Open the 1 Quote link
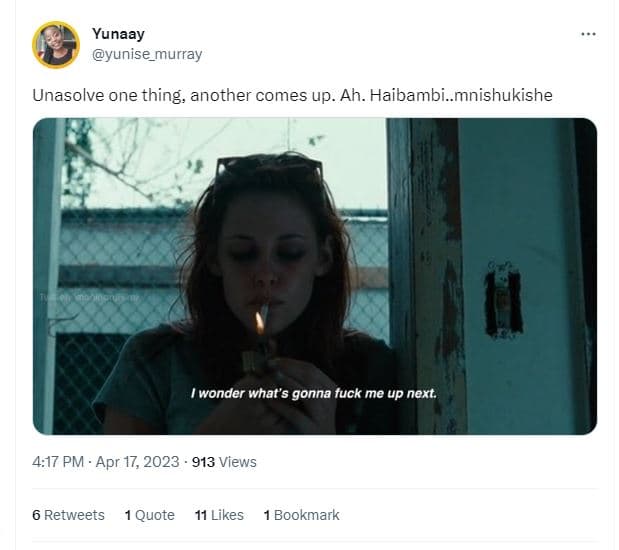The image size is (619, 550). click(x=149, y=515)
